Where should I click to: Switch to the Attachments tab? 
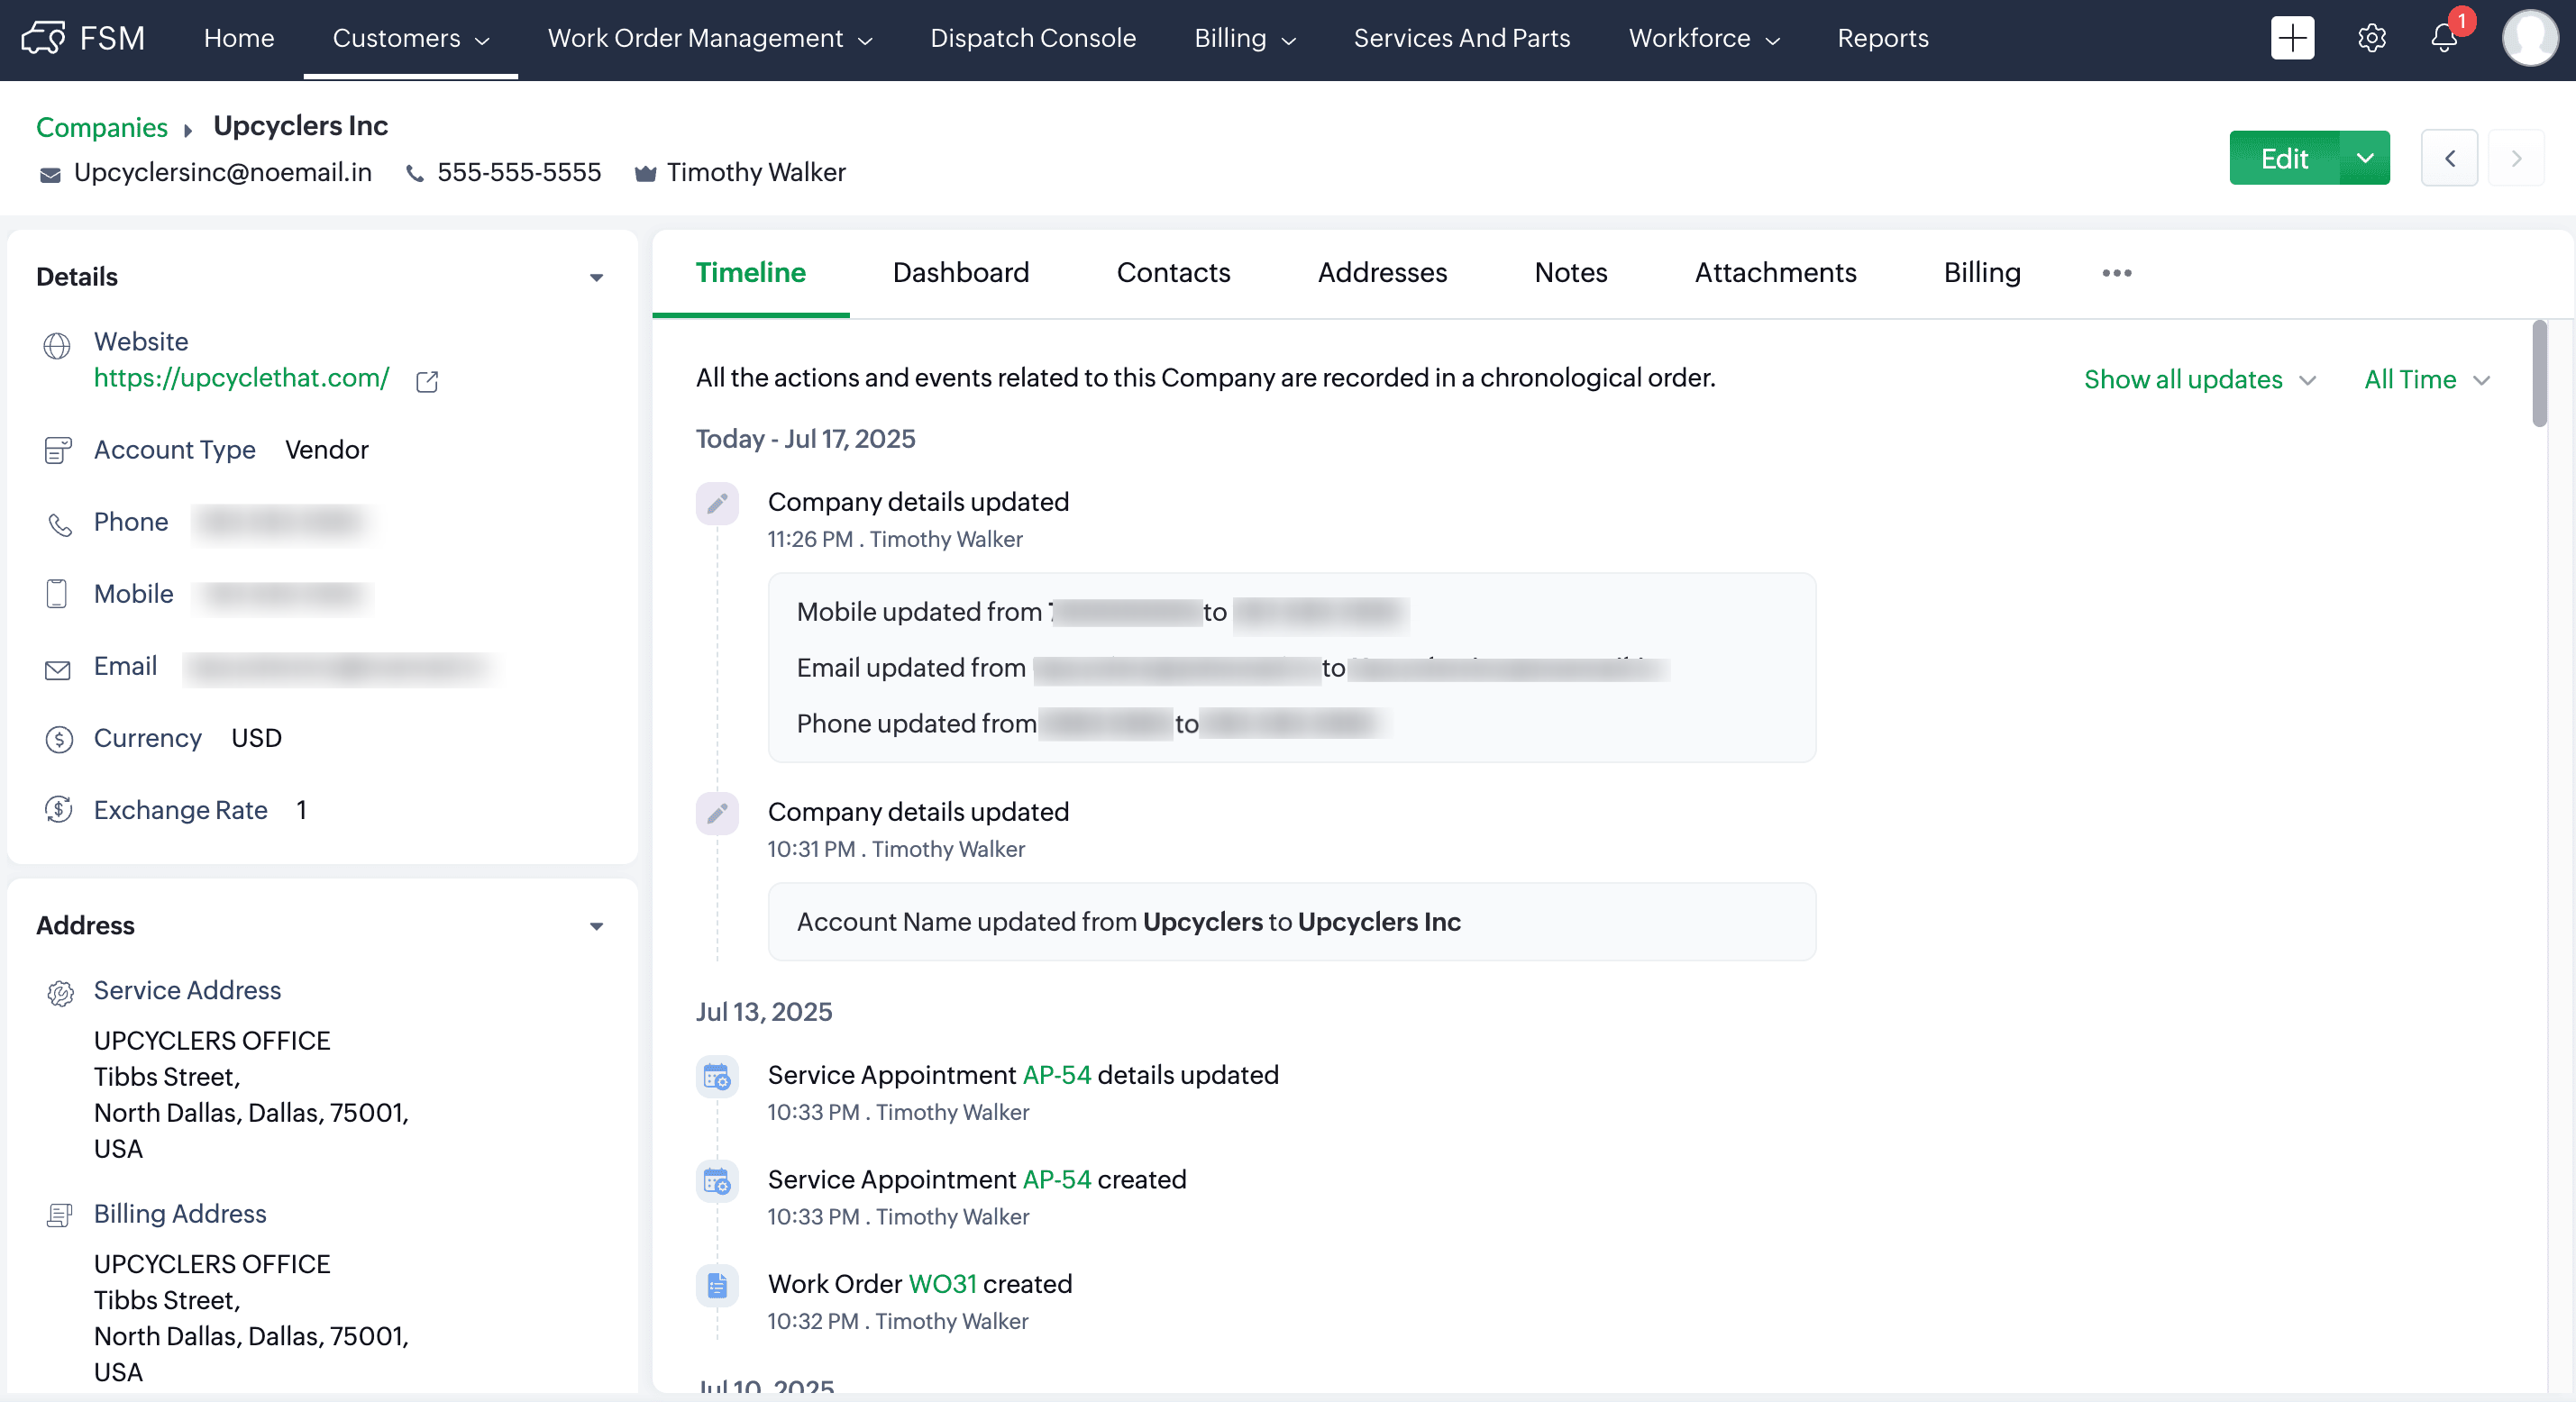(1774, 273)
